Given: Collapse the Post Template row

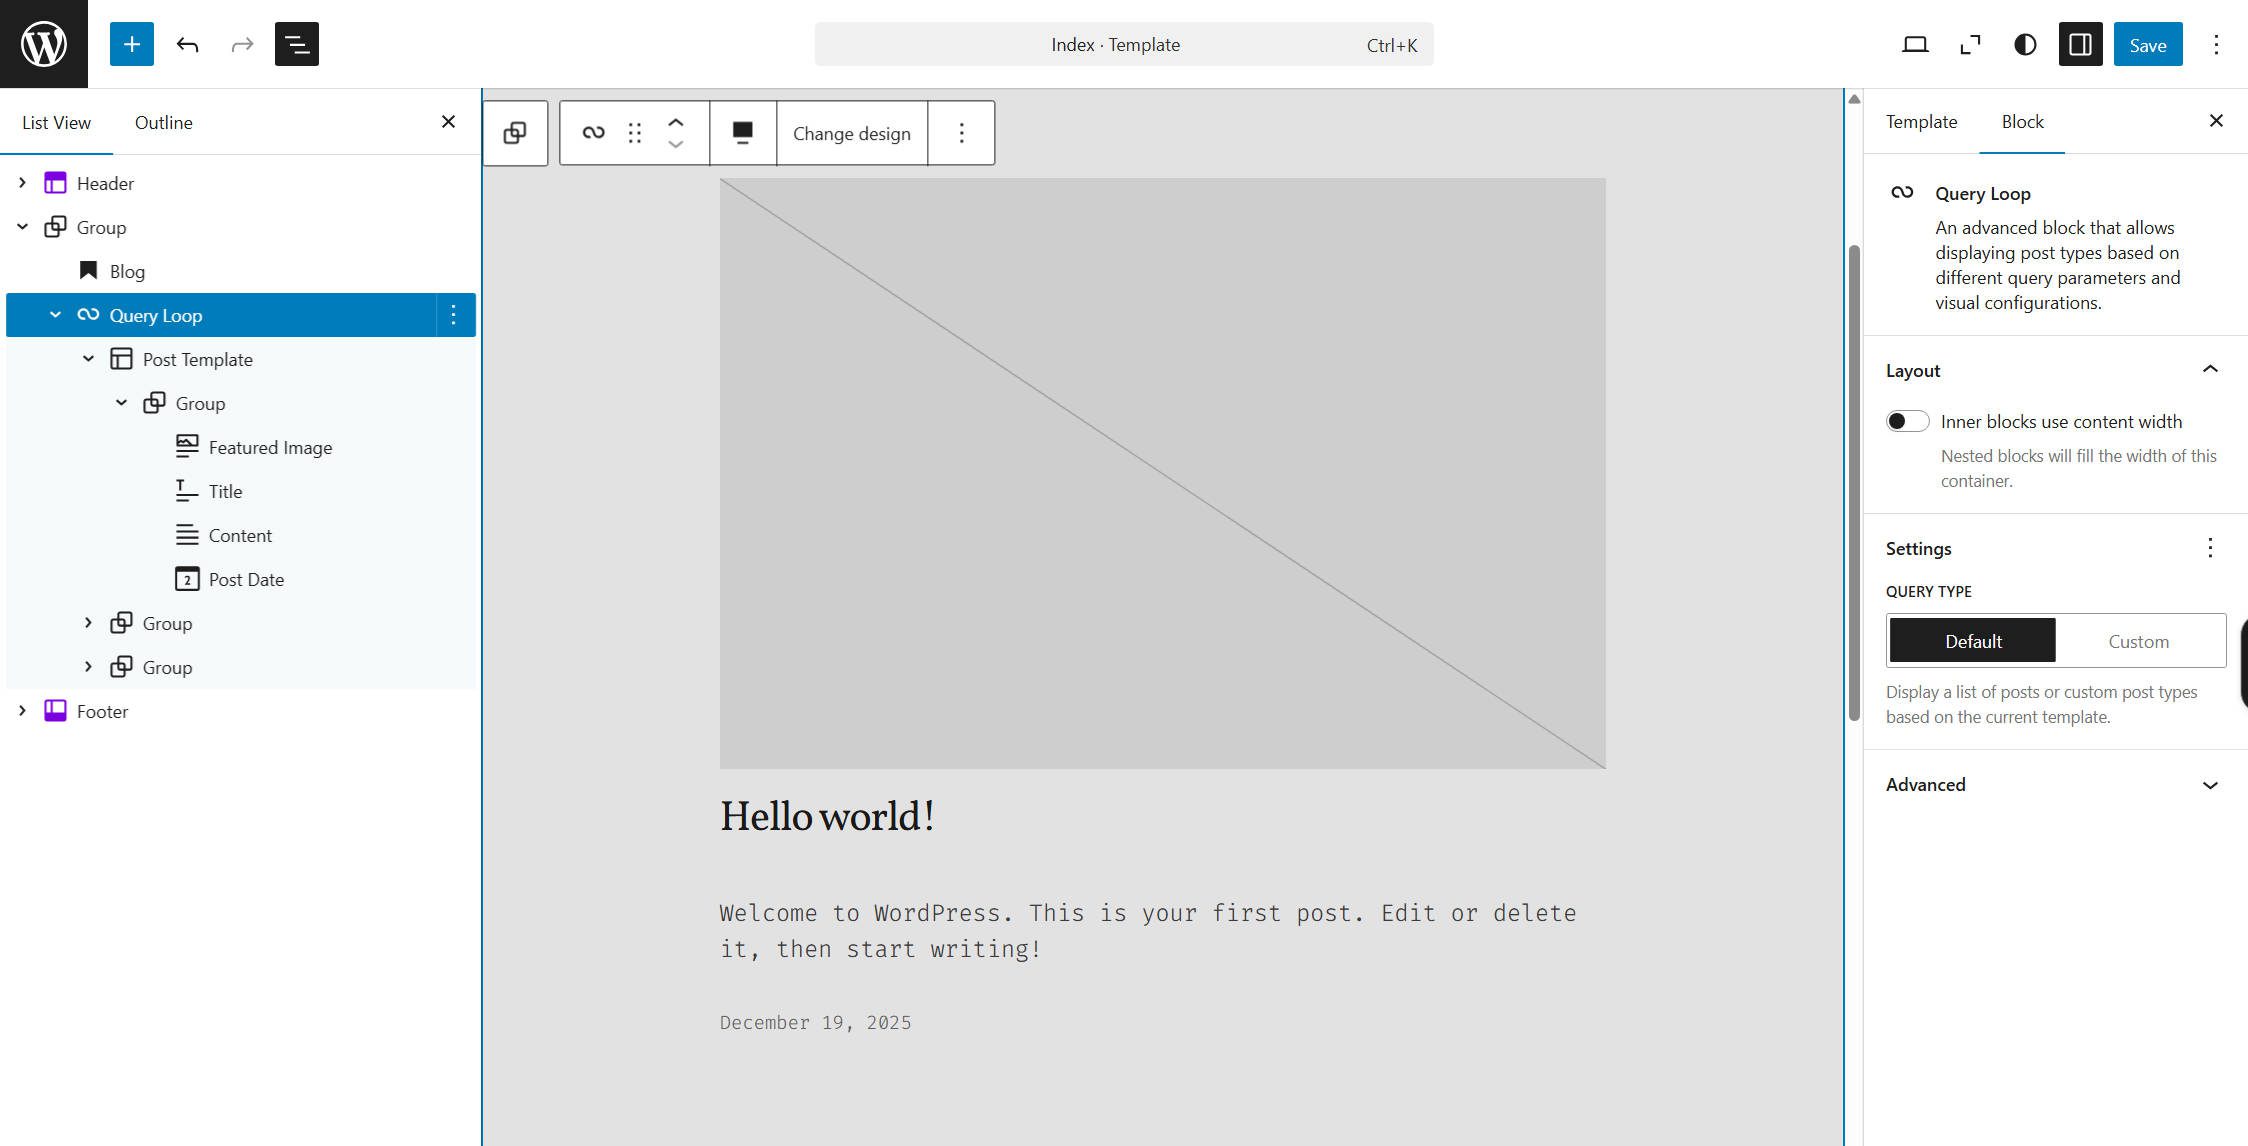Looking at the screenshot, I should [x=88, y=359].
